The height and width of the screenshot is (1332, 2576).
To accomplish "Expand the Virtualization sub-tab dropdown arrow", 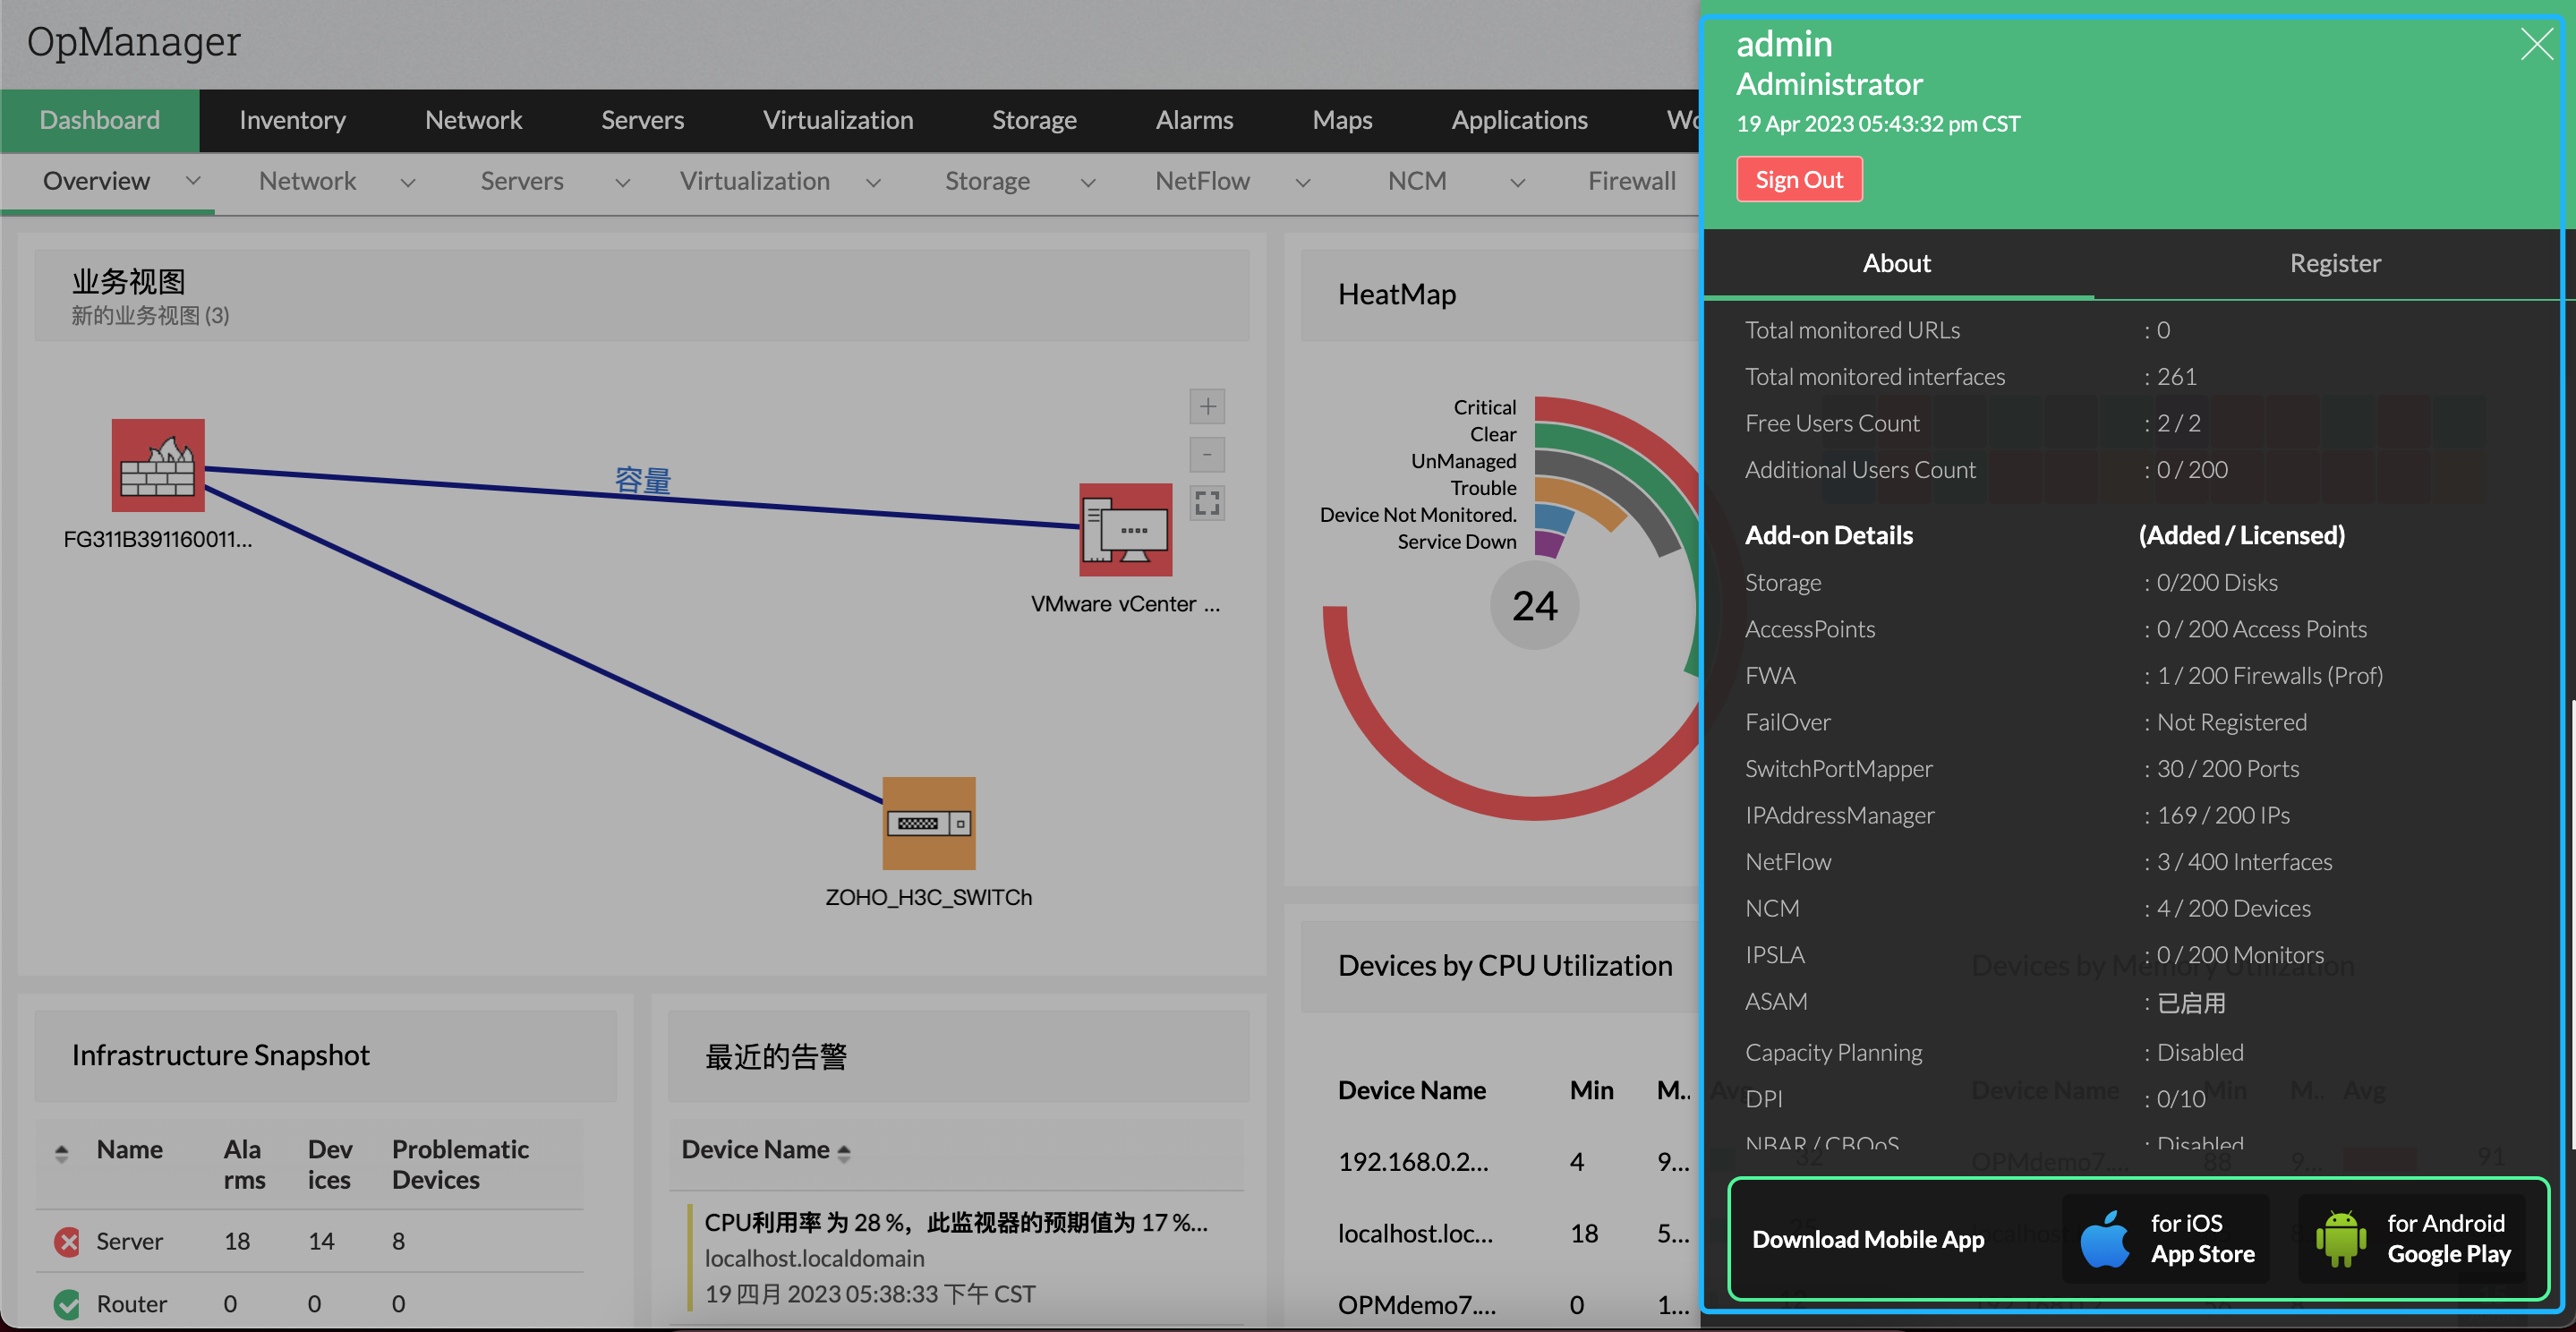I will pos(873,182).
